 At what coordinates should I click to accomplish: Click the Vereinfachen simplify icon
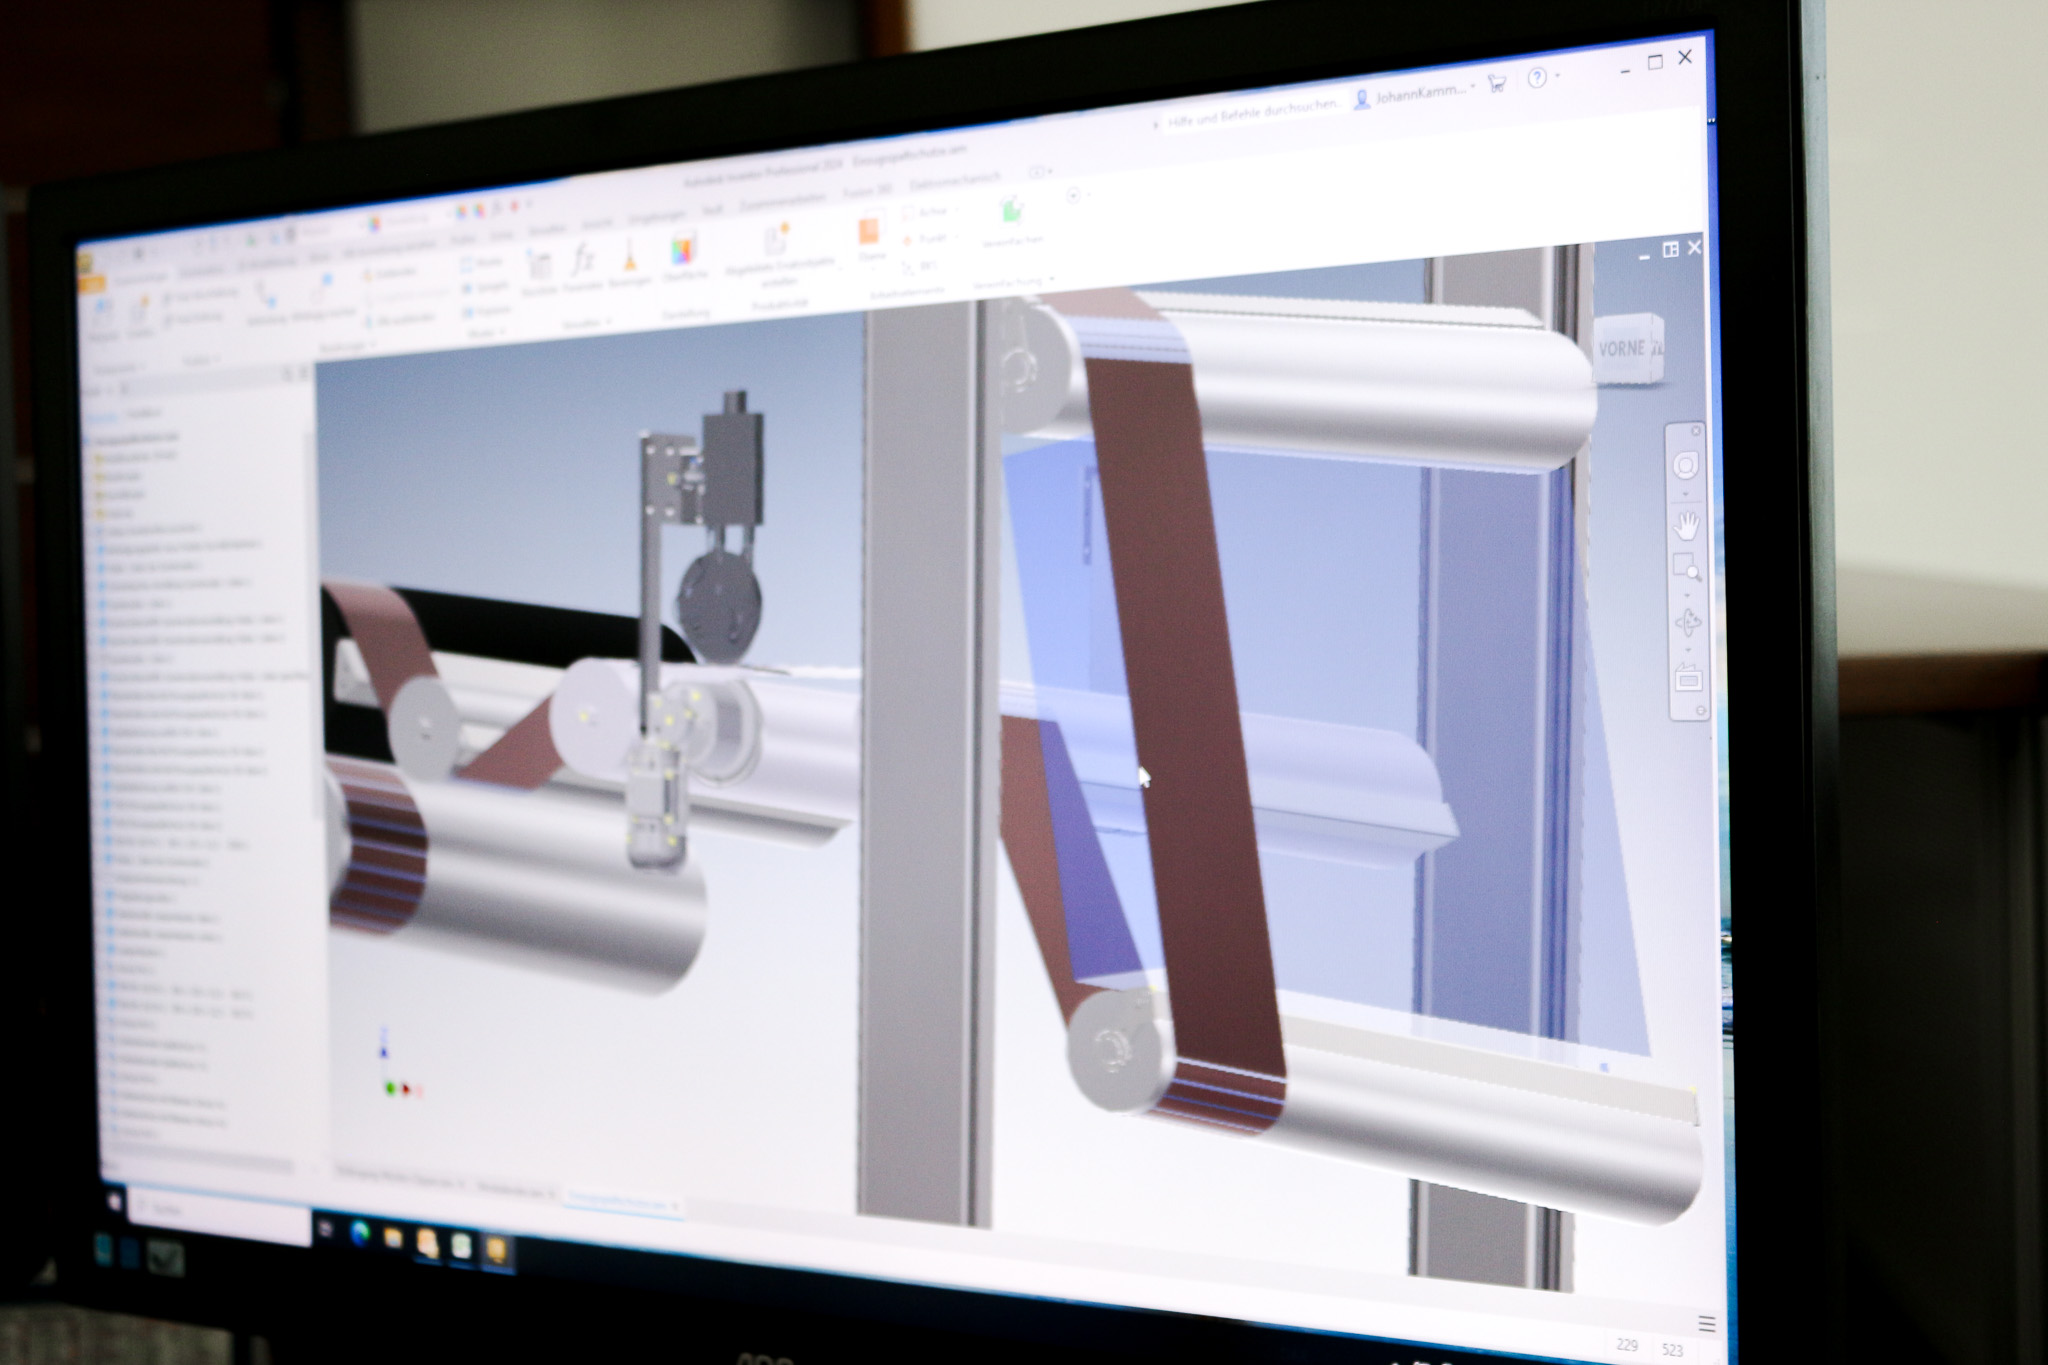point(1011,212)
